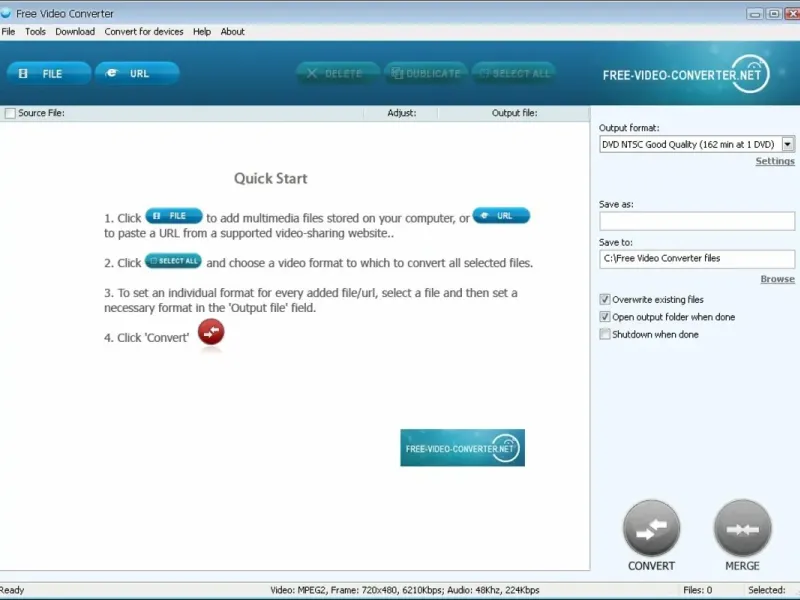Click the 'Files: 0' status bar entry
Image resolution: width=800 pixels, height=600 pixels.
[697, 590]
